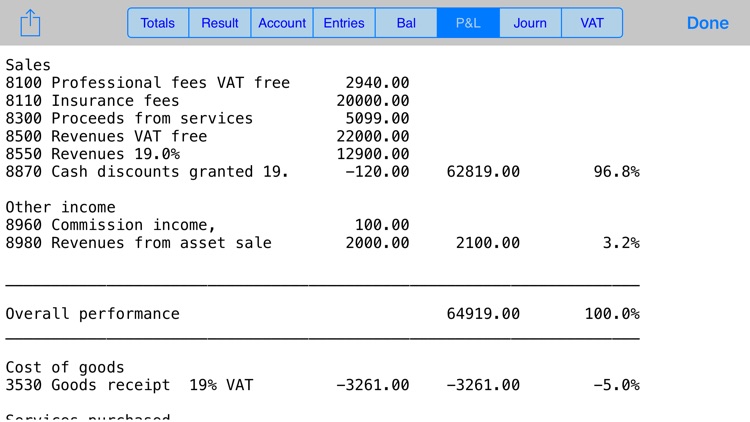Click the Cost of goods heading
Viewport: 750px width, 422px height.
coord(65,367)
